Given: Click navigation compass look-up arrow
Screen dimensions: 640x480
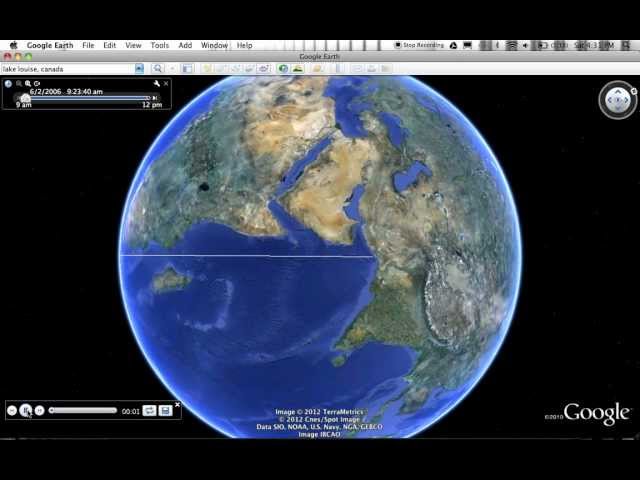Looking at the screenshot, I should 618,93.
